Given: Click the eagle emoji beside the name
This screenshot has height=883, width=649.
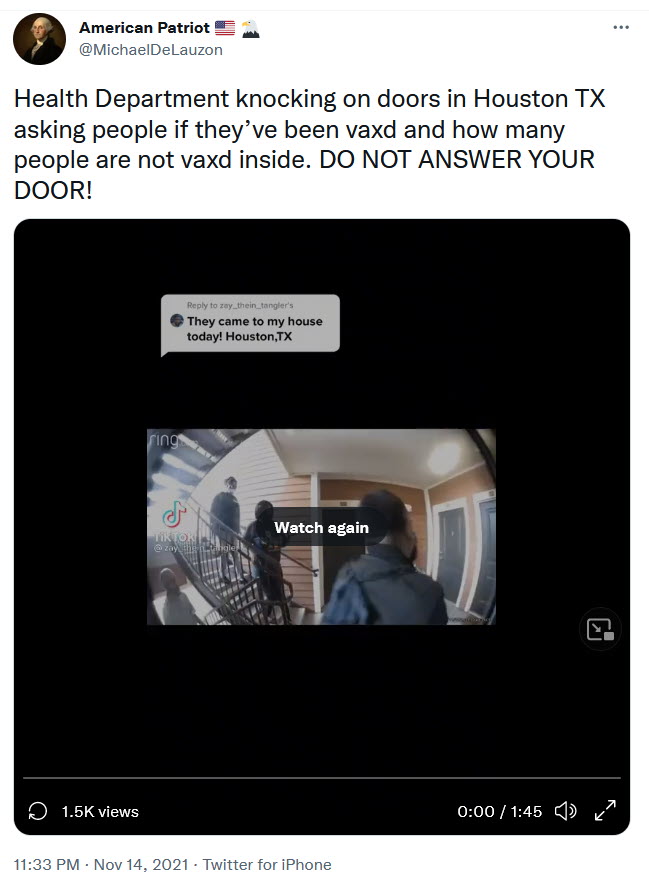Looking at the screenshot, I should [250, 28].
